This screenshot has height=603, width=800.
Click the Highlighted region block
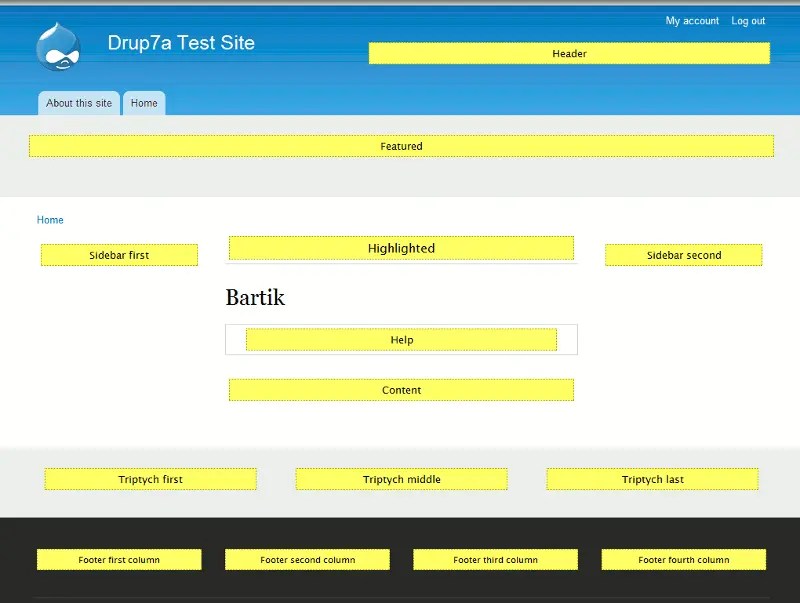coord(401,247)
